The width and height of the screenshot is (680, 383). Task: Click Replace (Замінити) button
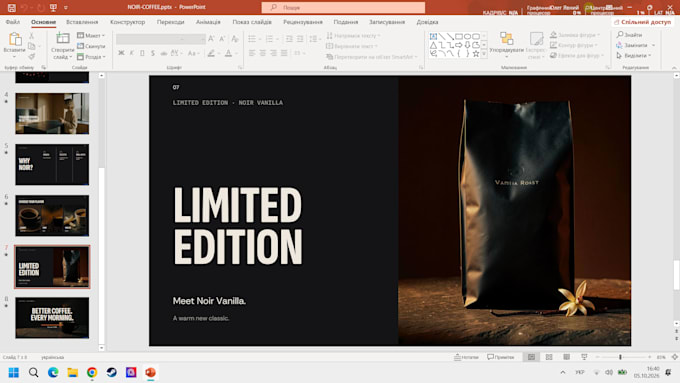click(x=636, y=45)
